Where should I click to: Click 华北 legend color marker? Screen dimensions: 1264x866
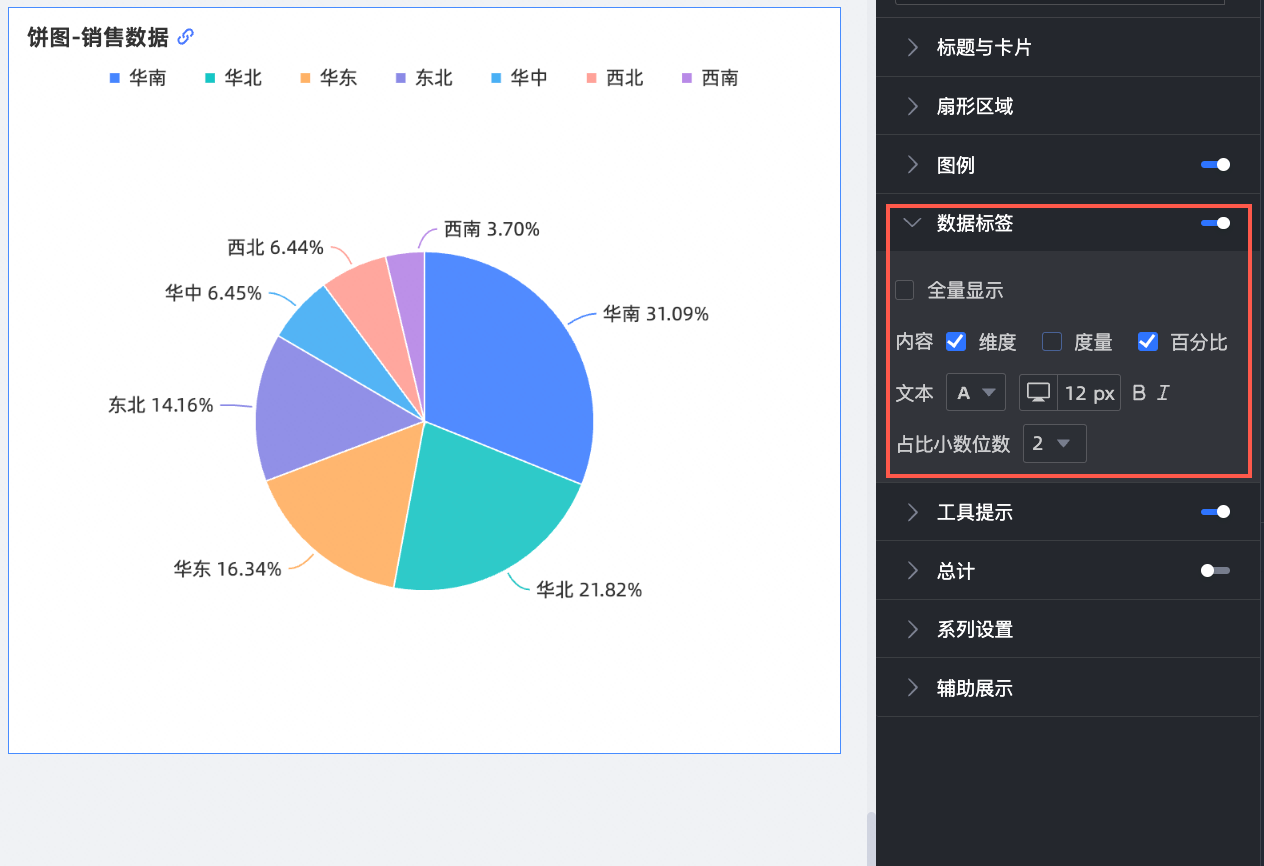(x=210, y=78)
